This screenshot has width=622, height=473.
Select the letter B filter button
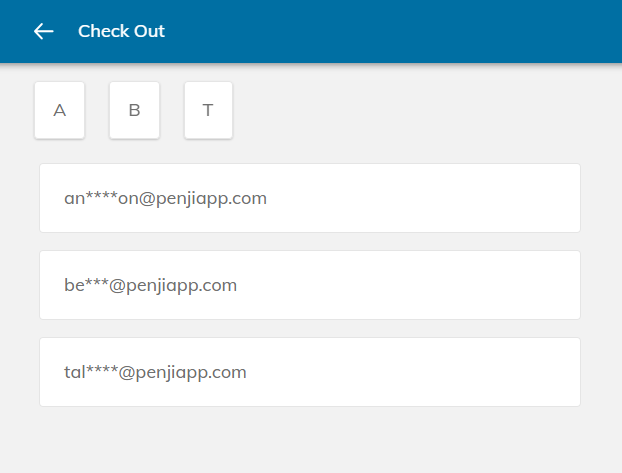pyautogui.click(x=134, y=110)
